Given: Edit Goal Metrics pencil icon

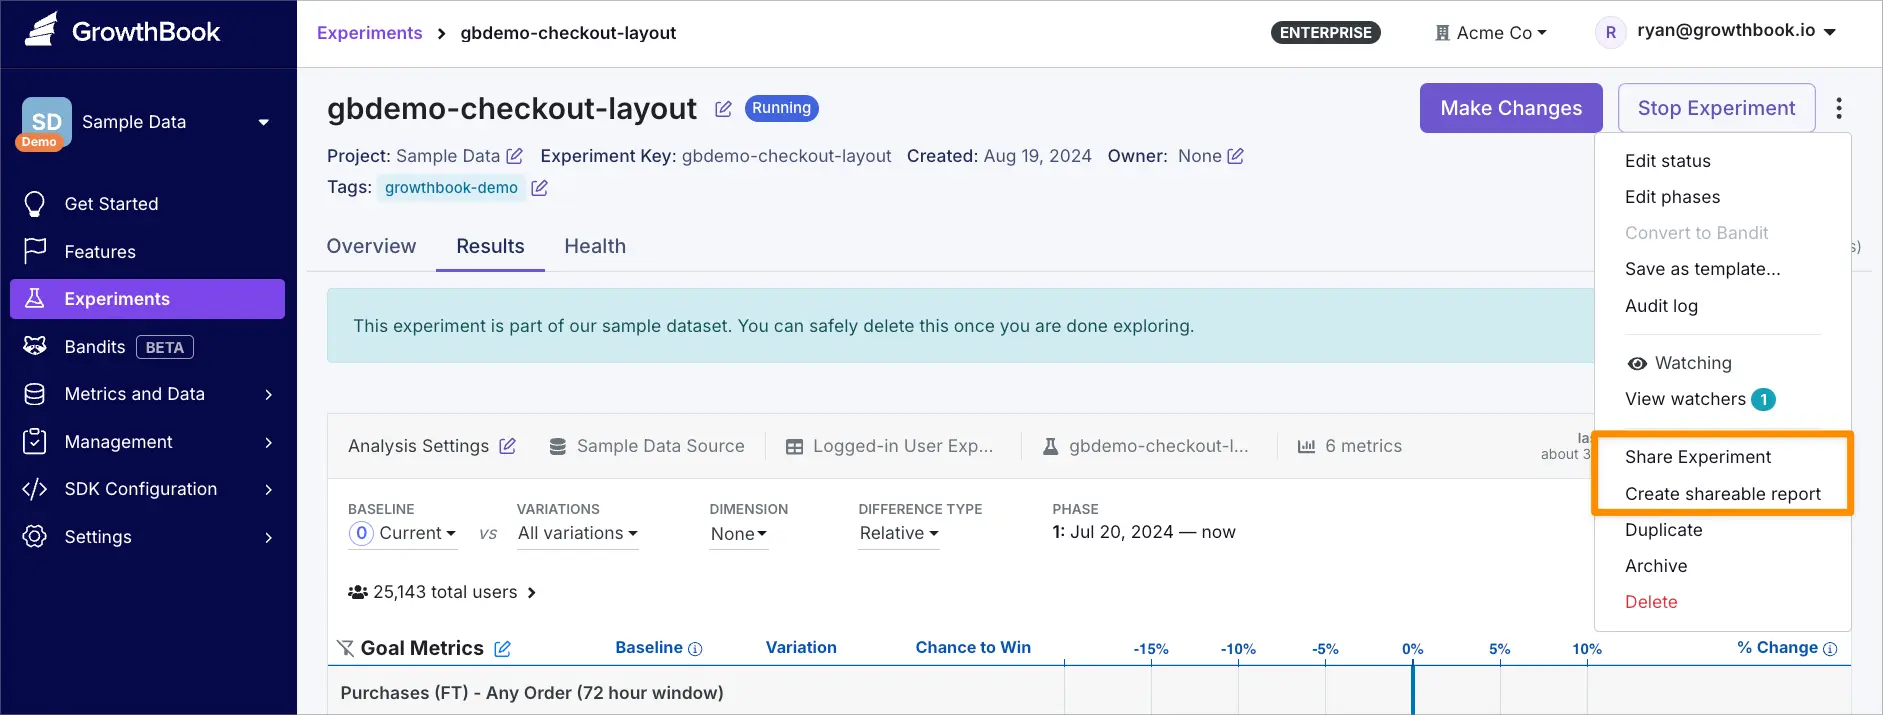Looking at the screenshot, I should pos(502,649).
